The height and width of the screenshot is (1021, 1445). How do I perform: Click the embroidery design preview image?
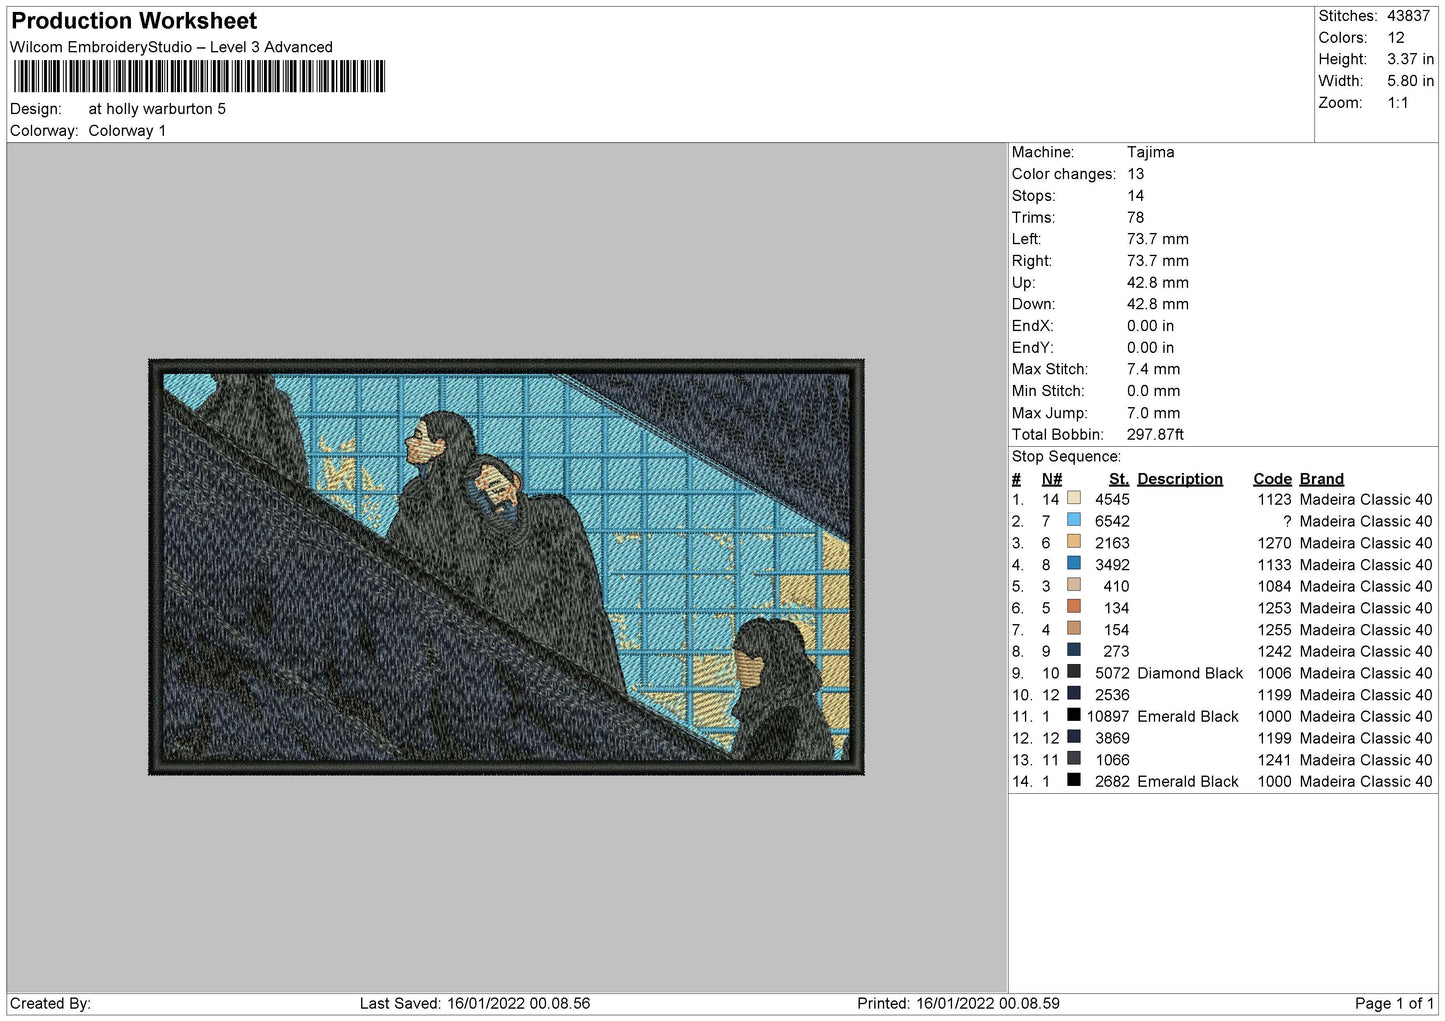coord(506,567)
